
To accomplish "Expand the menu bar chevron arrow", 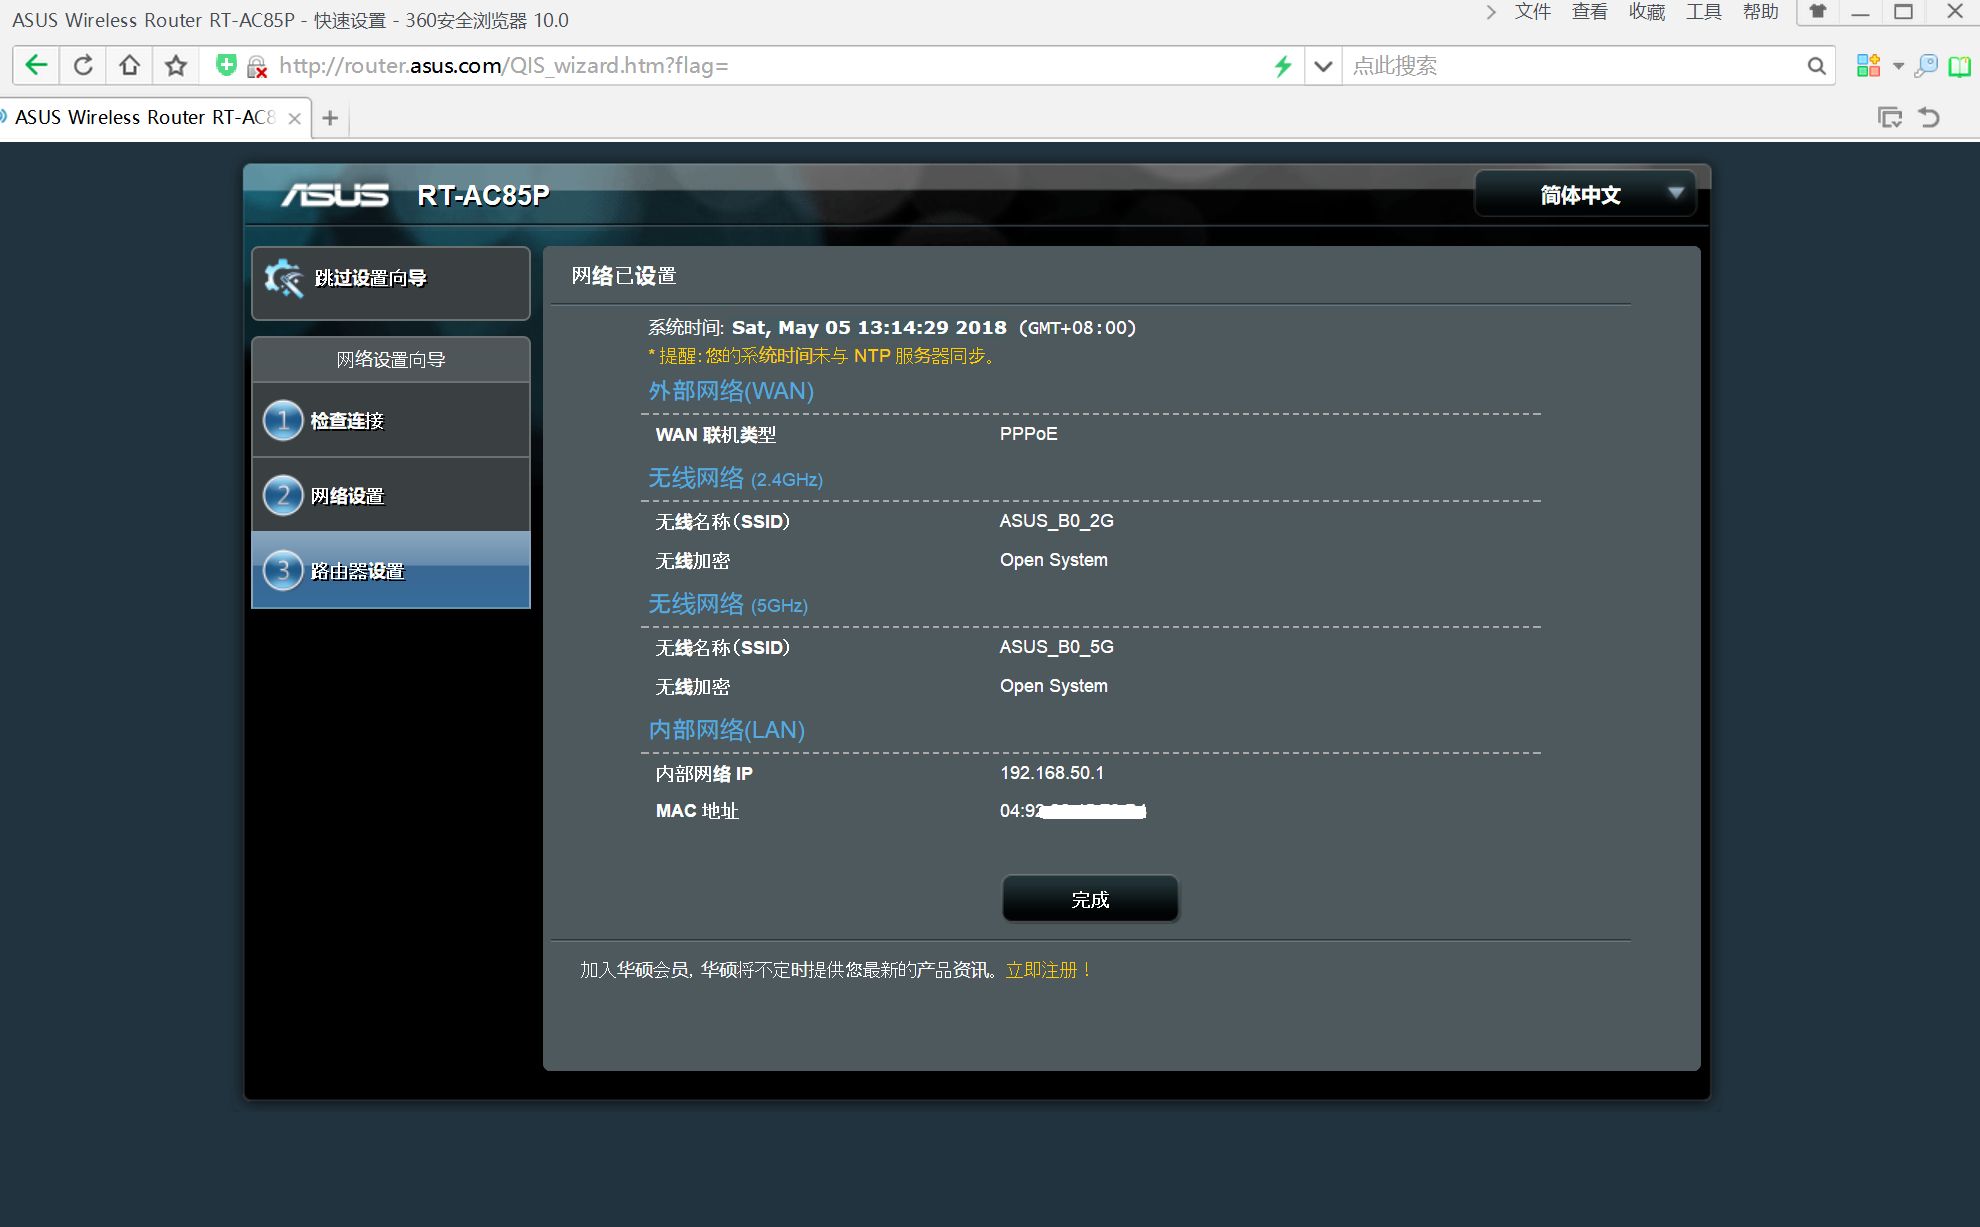I will coord(1491,12).
